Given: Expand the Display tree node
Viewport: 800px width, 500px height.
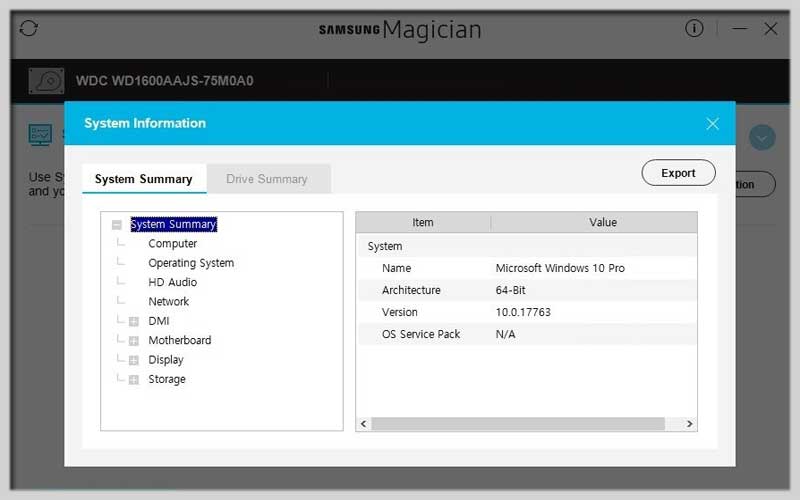Looking at the screenshot, I should pyautogui.click(x=134, y=360).
